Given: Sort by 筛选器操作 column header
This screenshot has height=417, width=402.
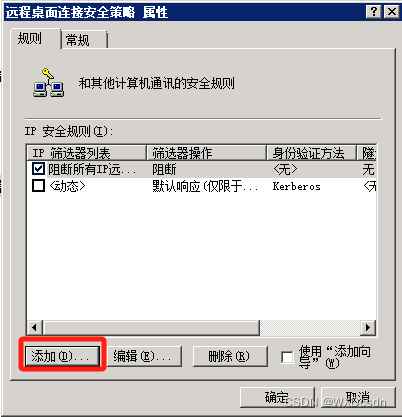Looking at the screenshot, I should tap(207, 153).
